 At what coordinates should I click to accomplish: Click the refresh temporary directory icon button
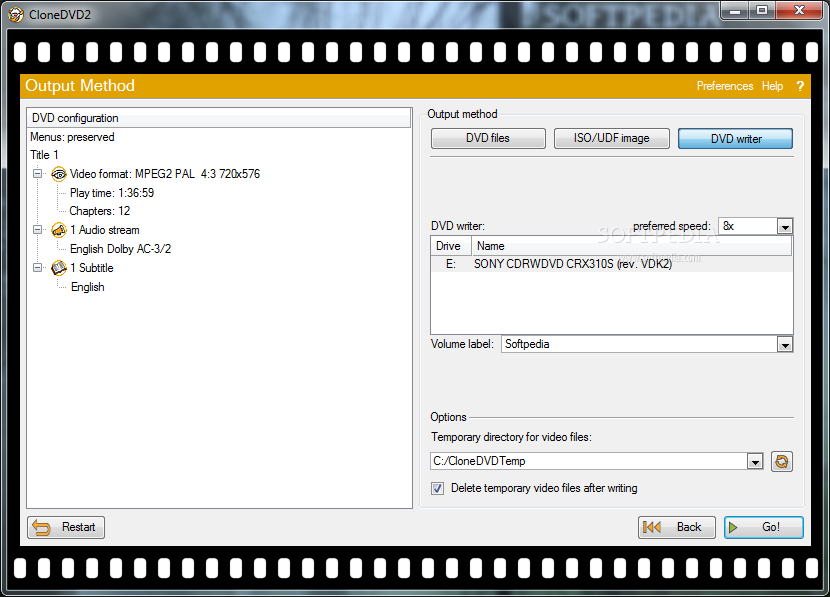click(x=781, y=462)
